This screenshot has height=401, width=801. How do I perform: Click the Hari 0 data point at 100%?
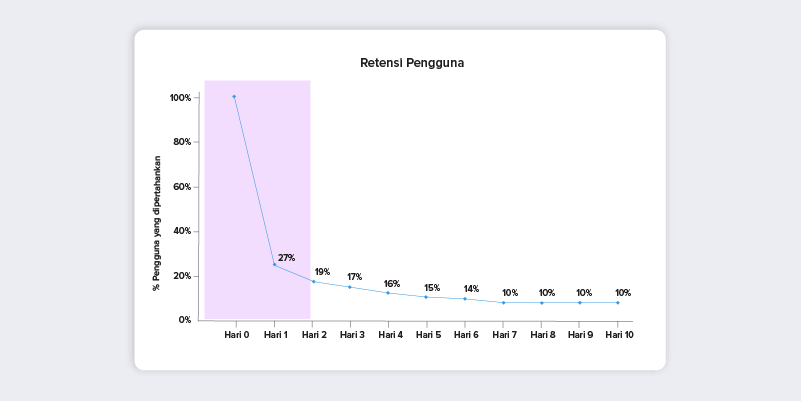pos(234,97)
